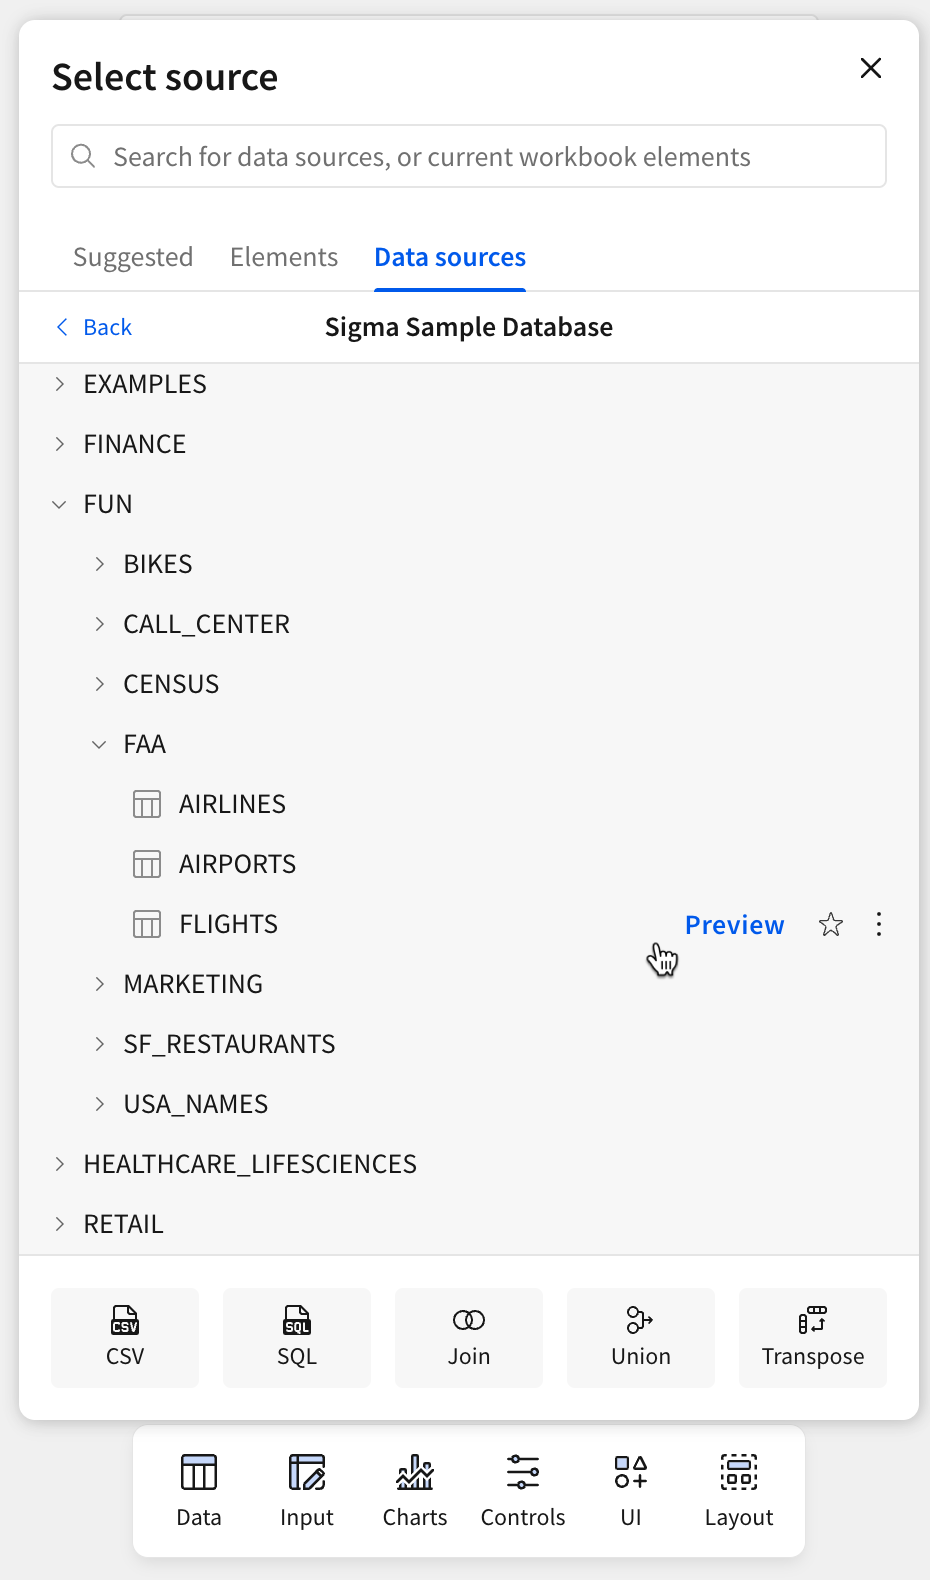
Task: Open the SQL source option
Action: pyautogui.click(x=297, y=1337)
